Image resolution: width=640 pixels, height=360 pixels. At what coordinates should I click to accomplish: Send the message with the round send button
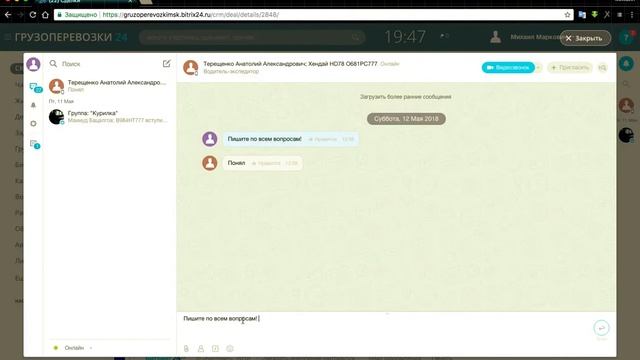[x=601, y=328]
